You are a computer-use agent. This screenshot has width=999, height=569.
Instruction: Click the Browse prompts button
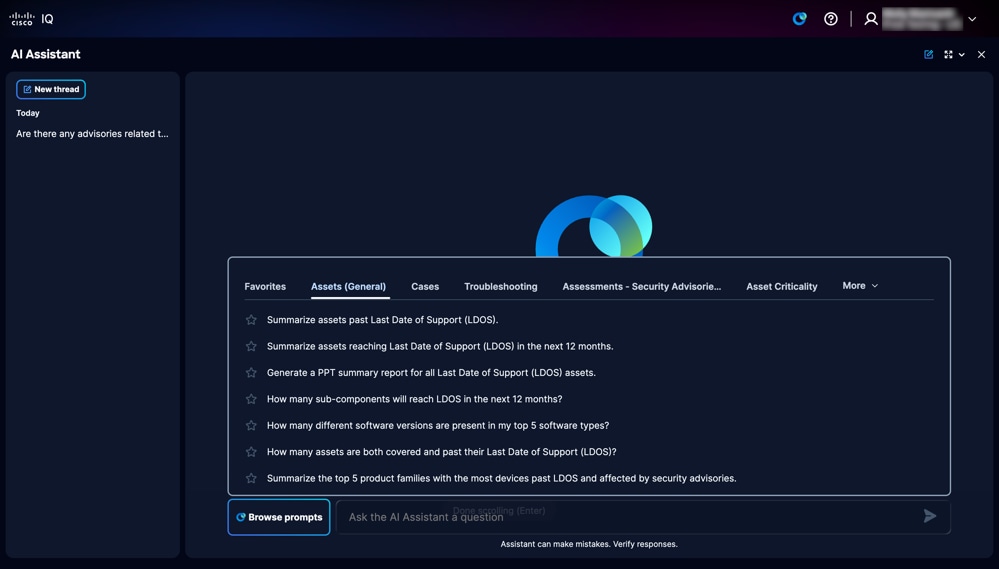[279, 517]
